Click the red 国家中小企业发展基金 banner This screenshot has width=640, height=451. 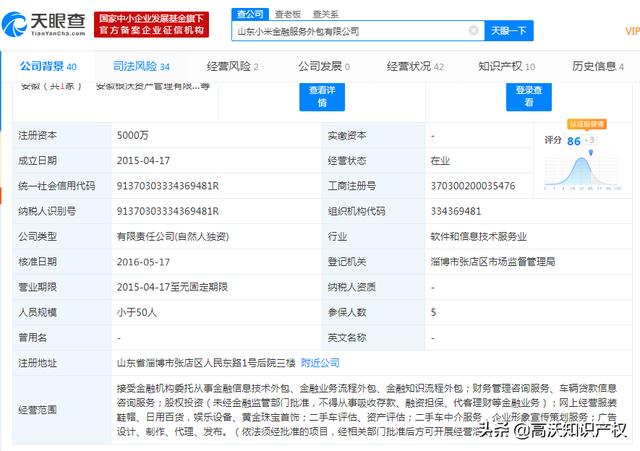click(x=151, y=24)
